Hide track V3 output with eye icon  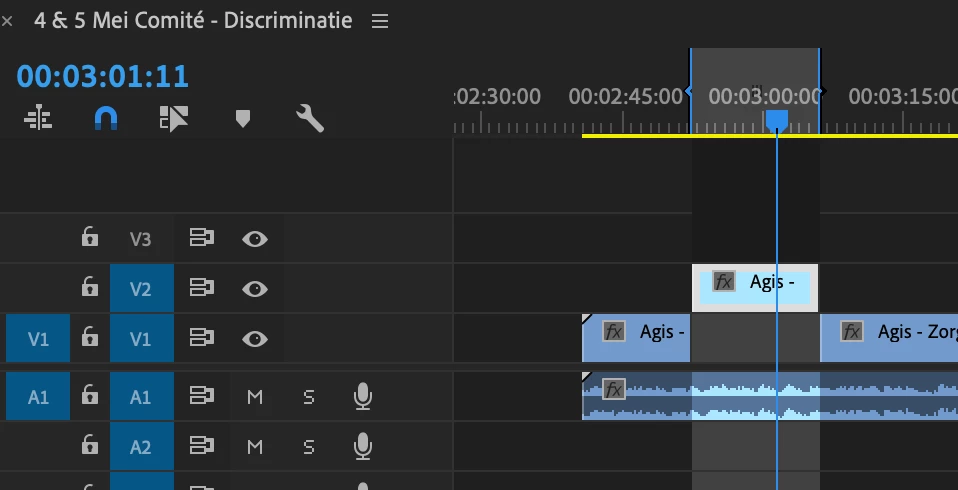point(255,239)
